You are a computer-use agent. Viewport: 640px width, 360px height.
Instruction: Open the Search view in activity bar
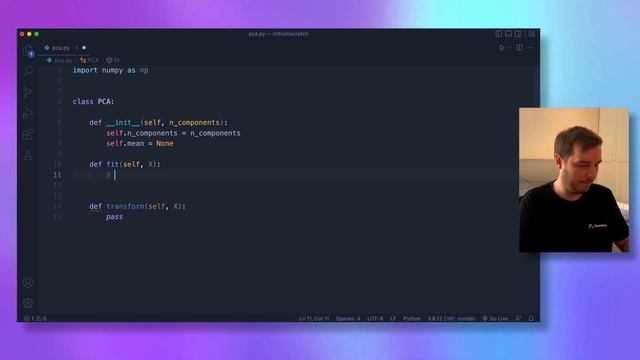coord(28,71)
